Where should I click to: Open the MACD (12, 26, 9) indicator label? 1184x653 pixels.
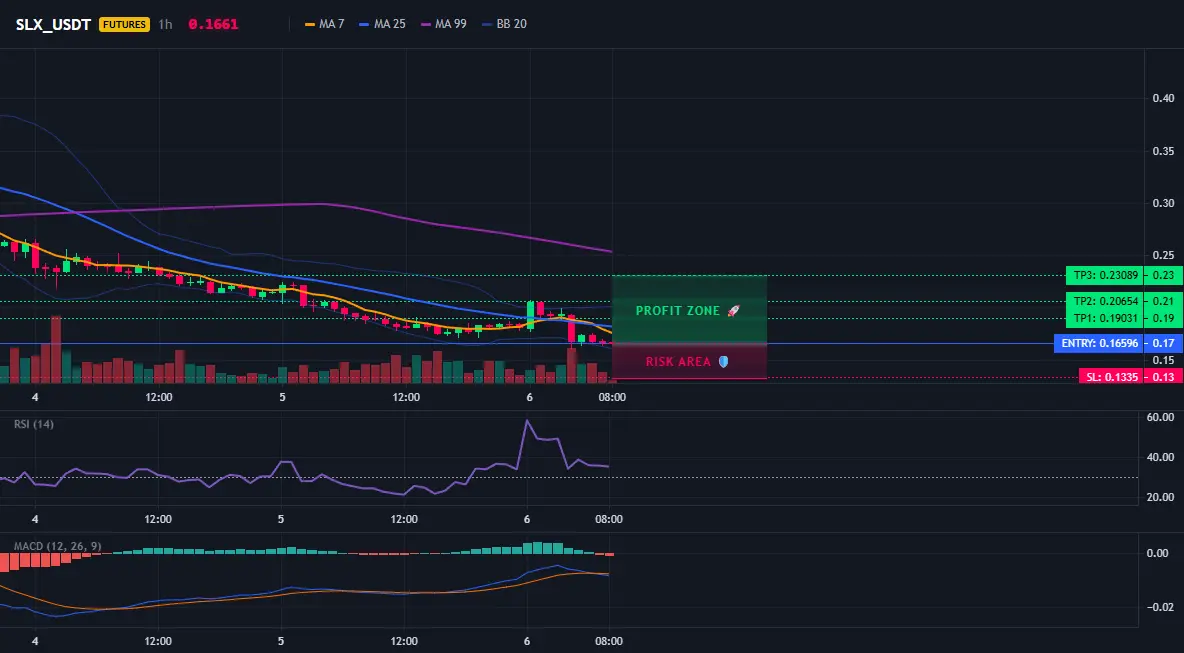[x=57, y=546]
